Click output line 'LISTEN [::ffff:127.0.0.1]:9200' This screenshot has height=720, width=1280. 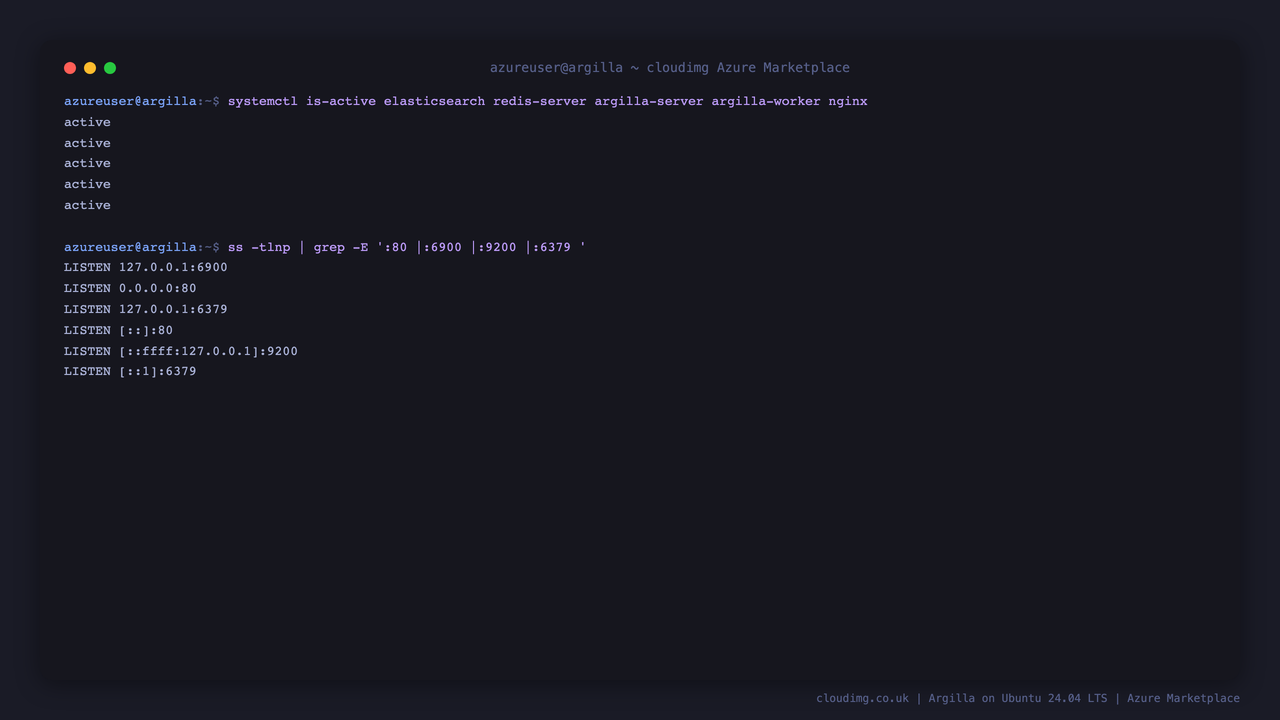click(x=181, y=352)
